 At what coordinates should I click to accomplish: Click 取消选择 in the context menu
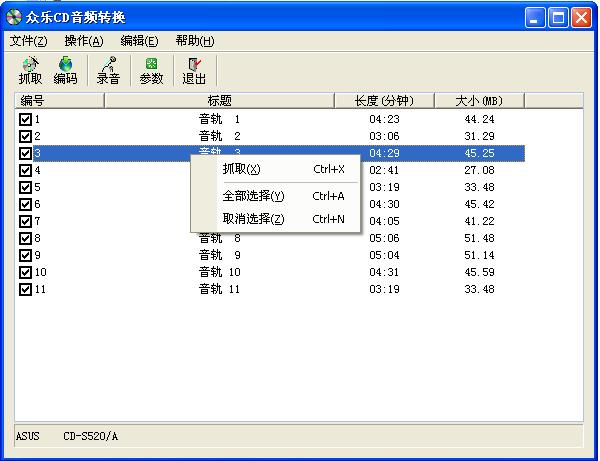click(x=253, y=219)
